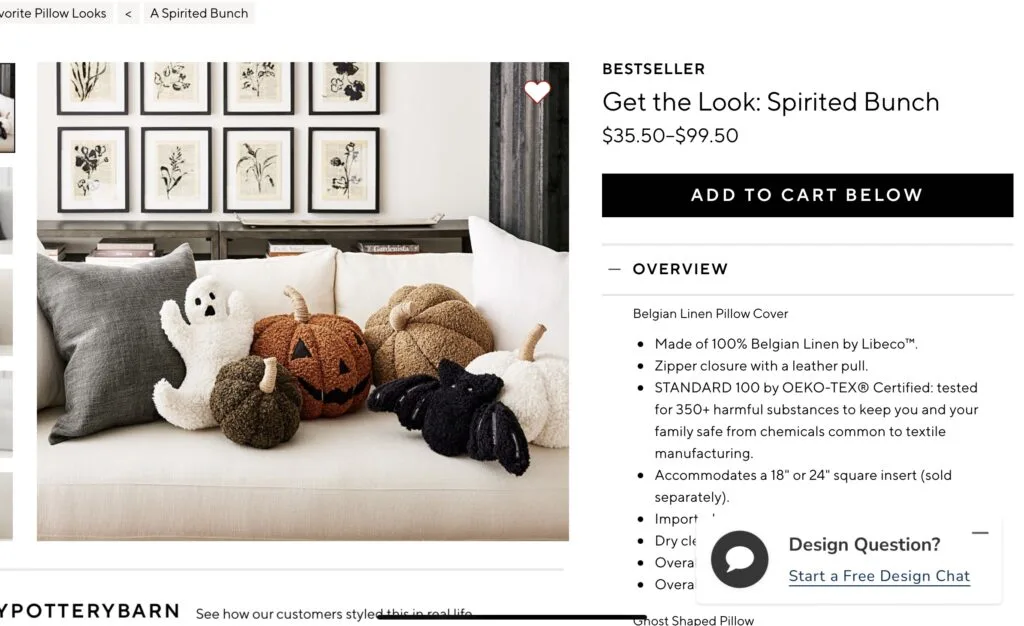Viewport: 1024px width, 626px height.
Task: Favorite the product with the heart icon
Action: (537, 92)
